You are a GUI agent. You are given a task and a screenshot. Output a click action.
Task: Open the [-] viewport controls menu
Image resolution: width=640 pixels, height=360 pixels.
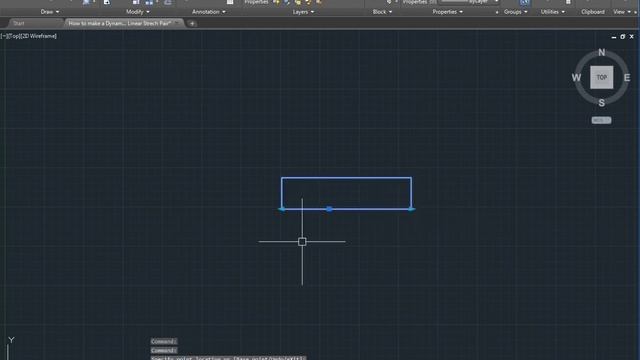tap(4, 36)
